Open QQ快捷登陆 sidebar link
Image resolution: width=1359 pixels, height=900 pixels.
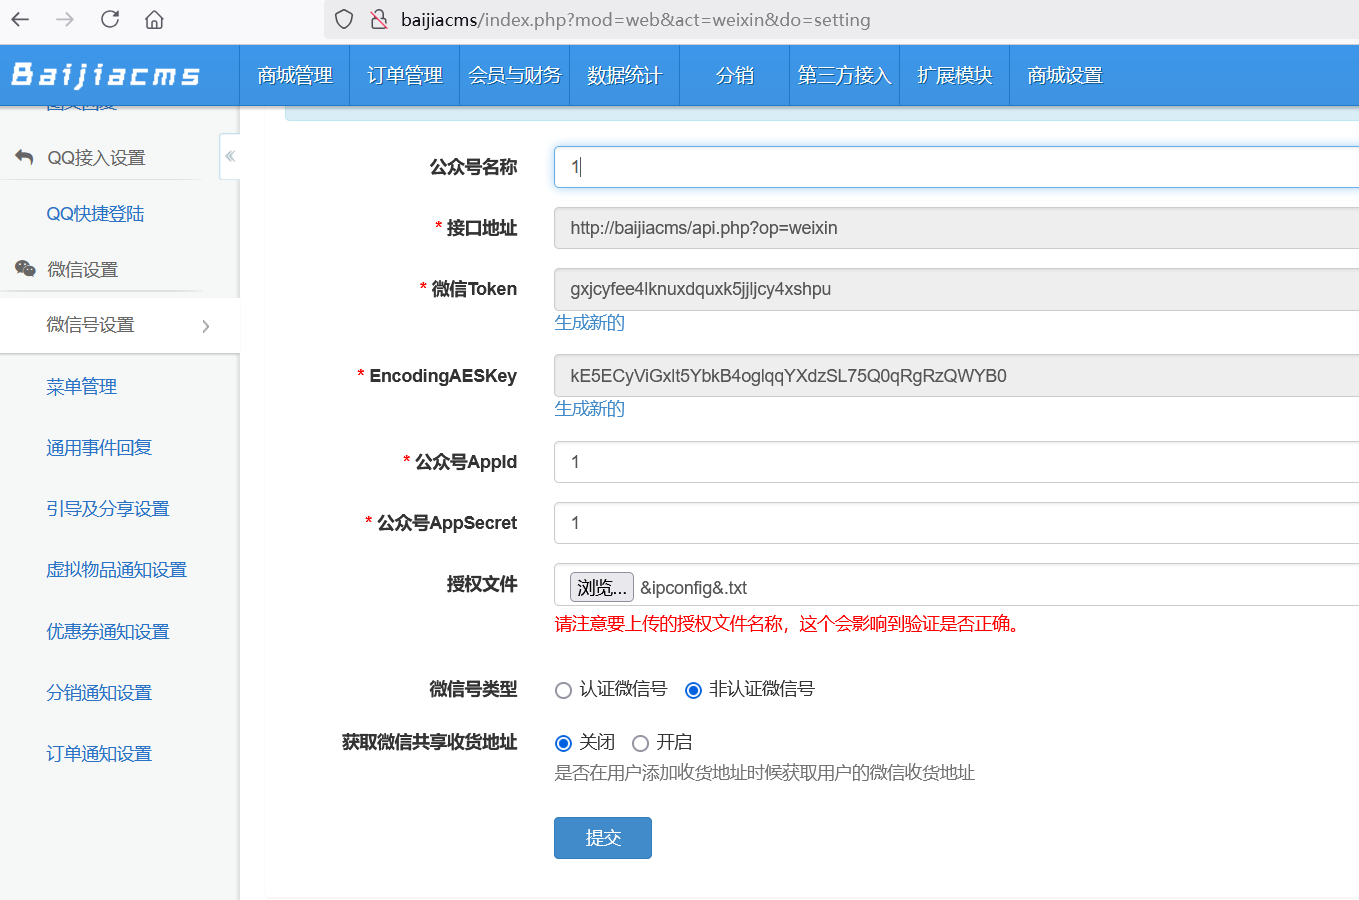click(95, 214)
